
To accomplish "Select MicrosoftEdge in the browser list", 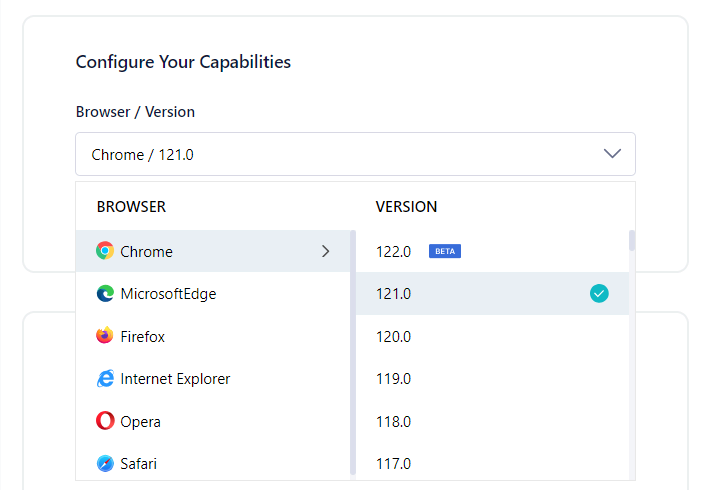I will (213, 293).
